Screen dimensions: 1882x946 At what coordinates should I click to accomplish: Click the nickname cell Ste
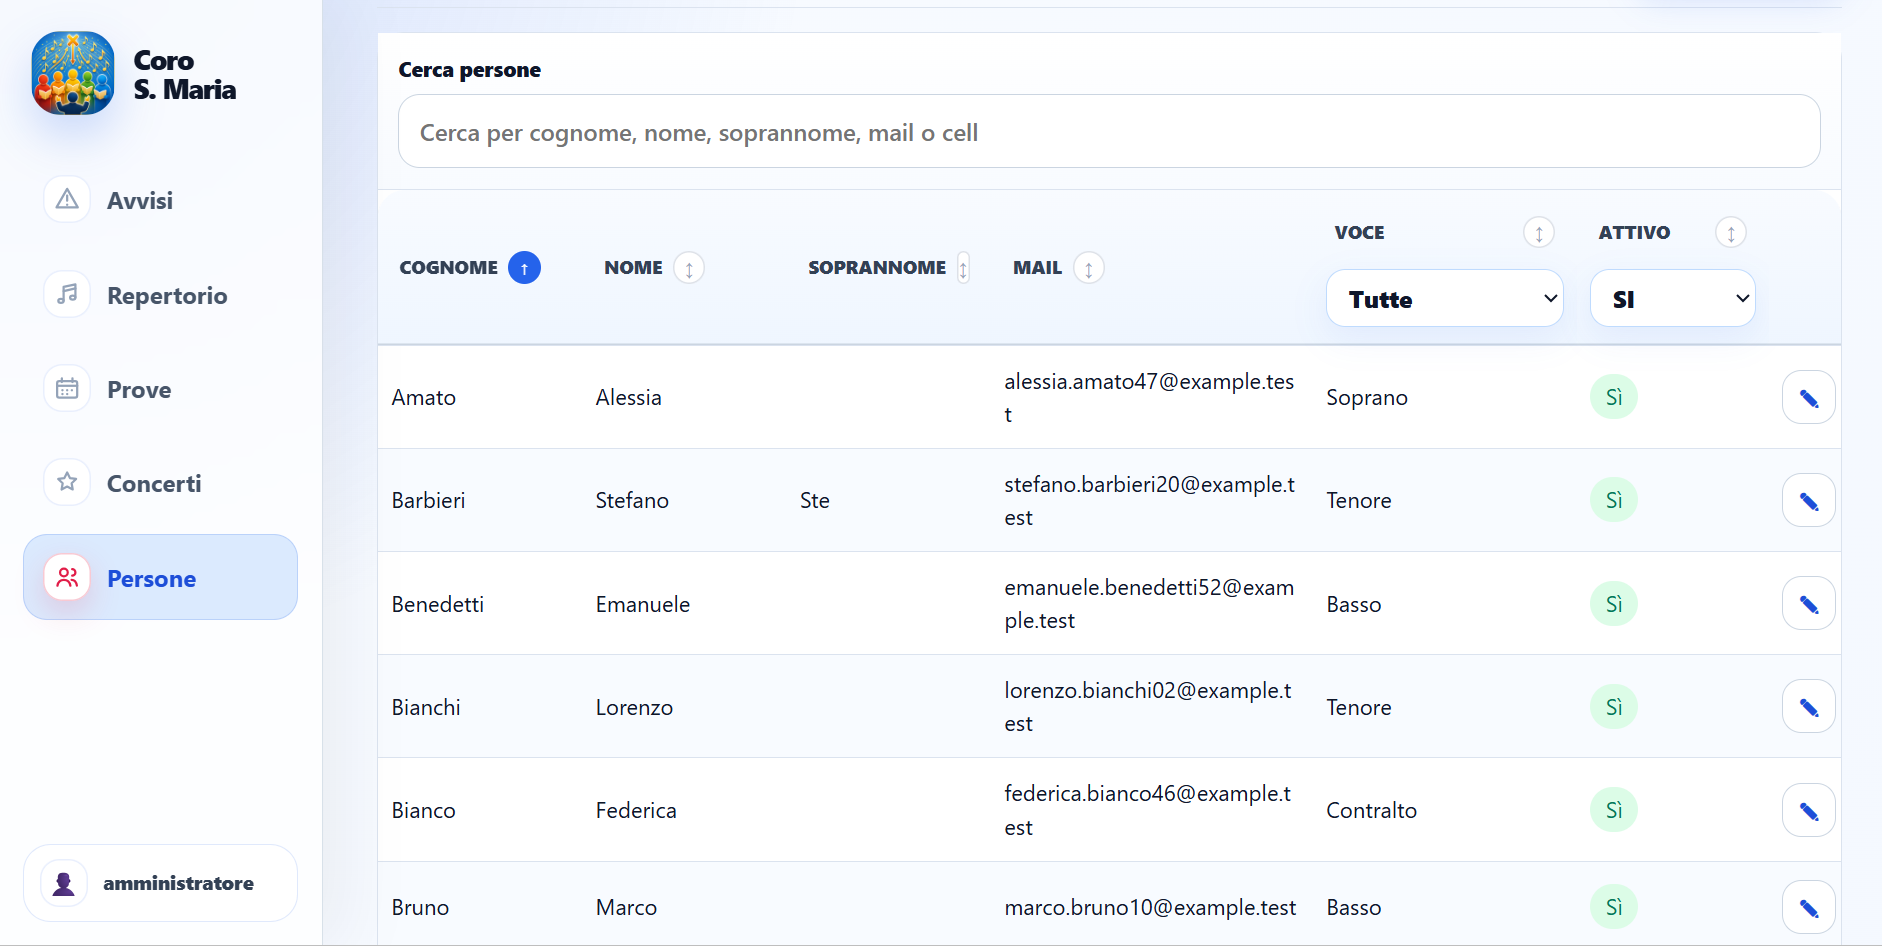coord(815,500)
